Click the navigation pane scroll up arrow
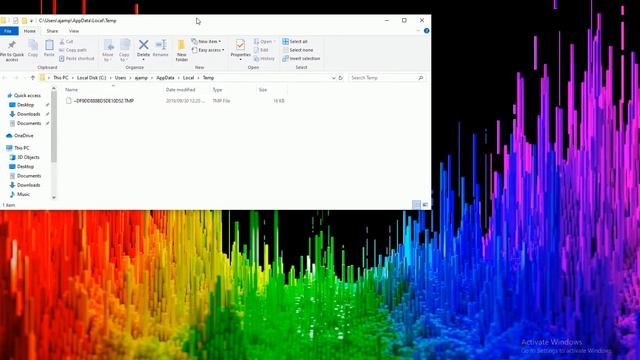The image size is (640, 360). (53, 89)
